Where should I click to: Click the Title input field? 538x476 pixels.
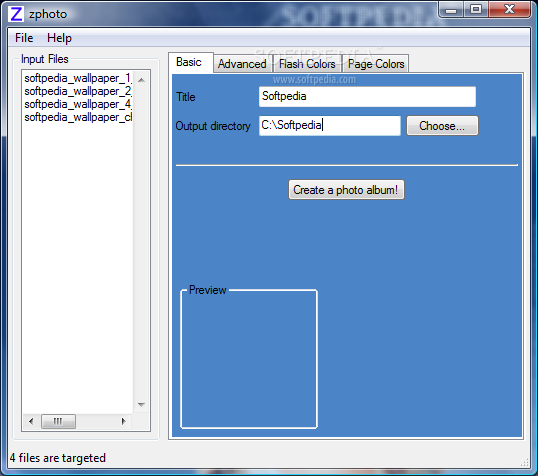[367, 96]
